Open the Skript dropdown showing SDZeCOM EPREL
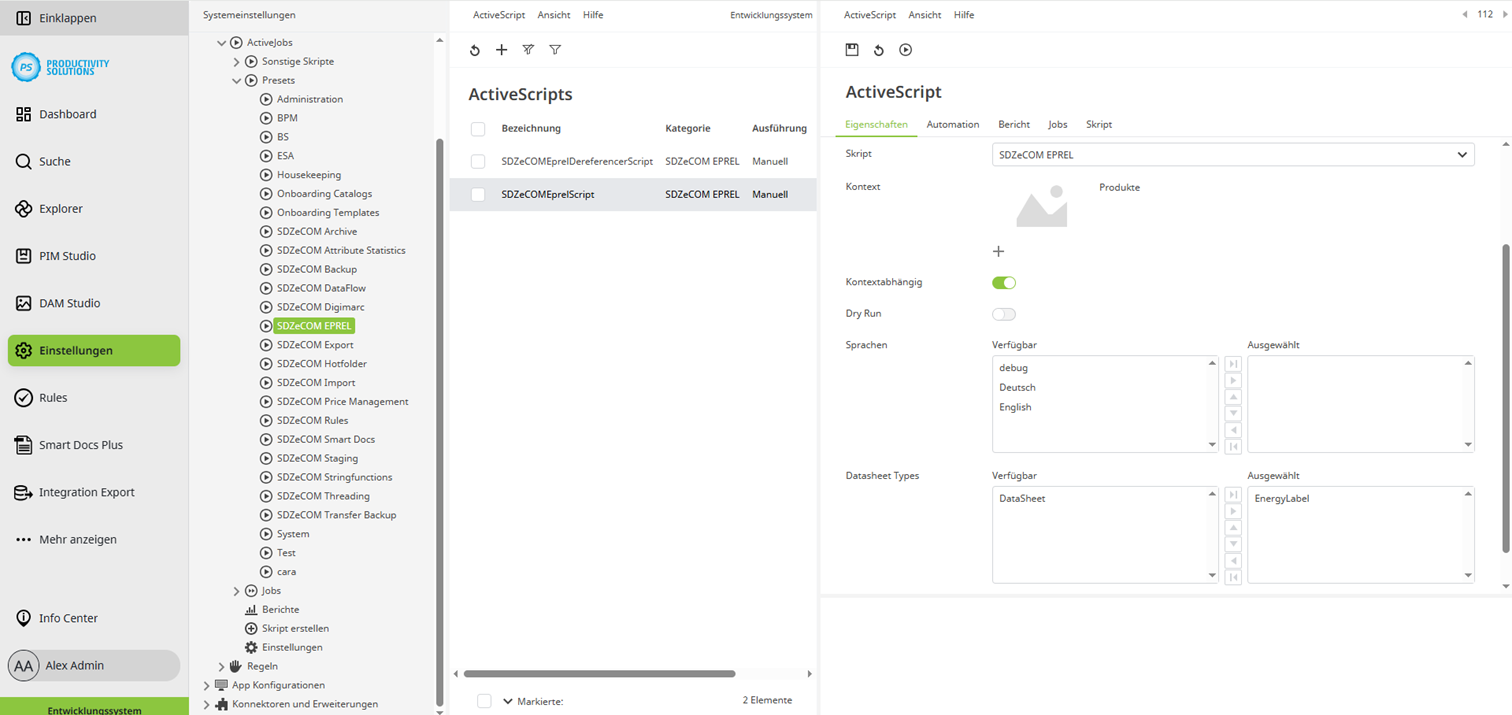 click(x=1461, y=154)
